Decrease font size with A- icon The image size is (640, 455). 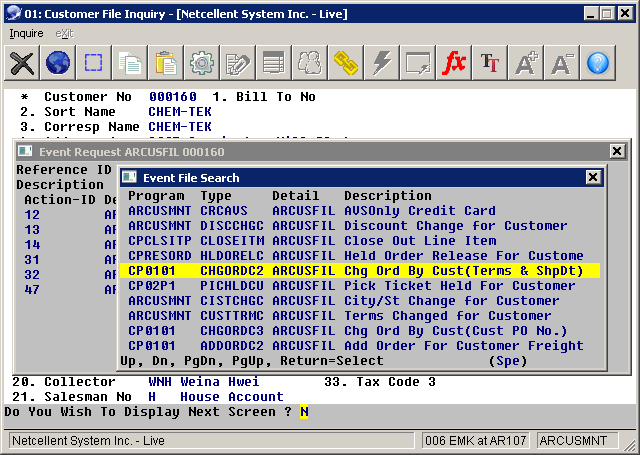coord(562,64)
